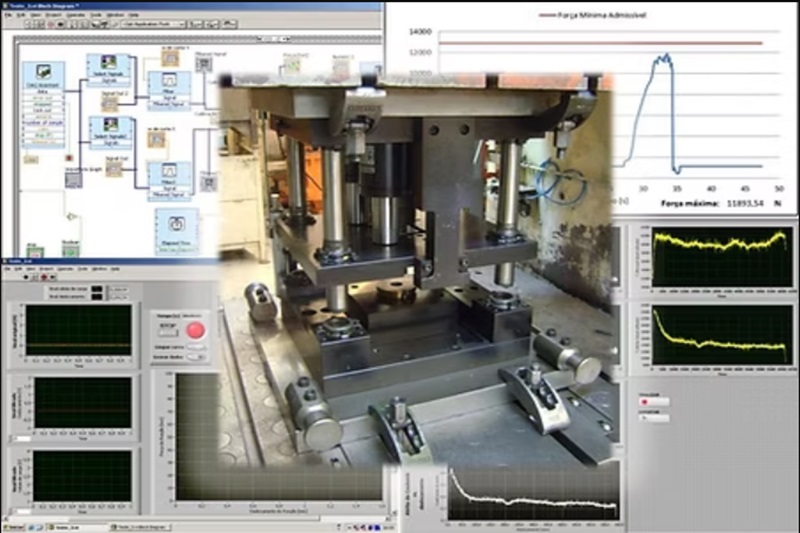This screenshot has height=533, width=800.
Task: Click small red stop terminal below DAQ Assistant
Action: (69, 158)
